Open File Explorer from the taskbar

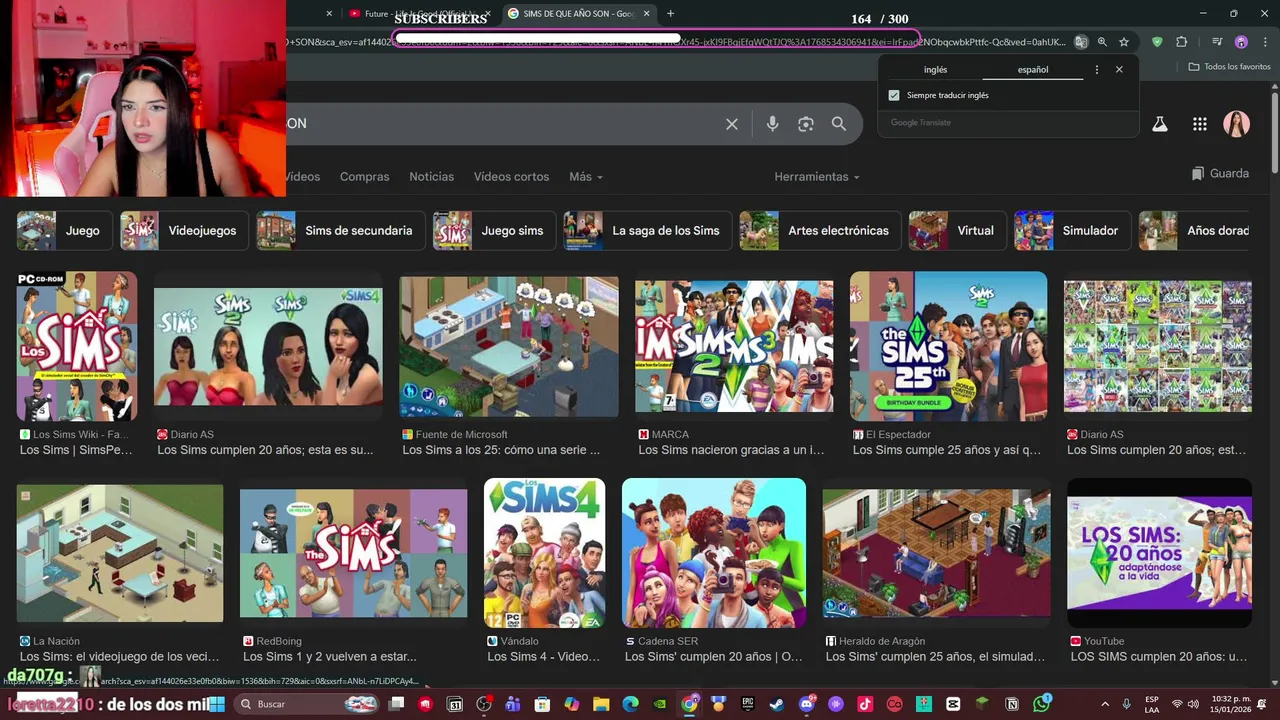point(601,704)
